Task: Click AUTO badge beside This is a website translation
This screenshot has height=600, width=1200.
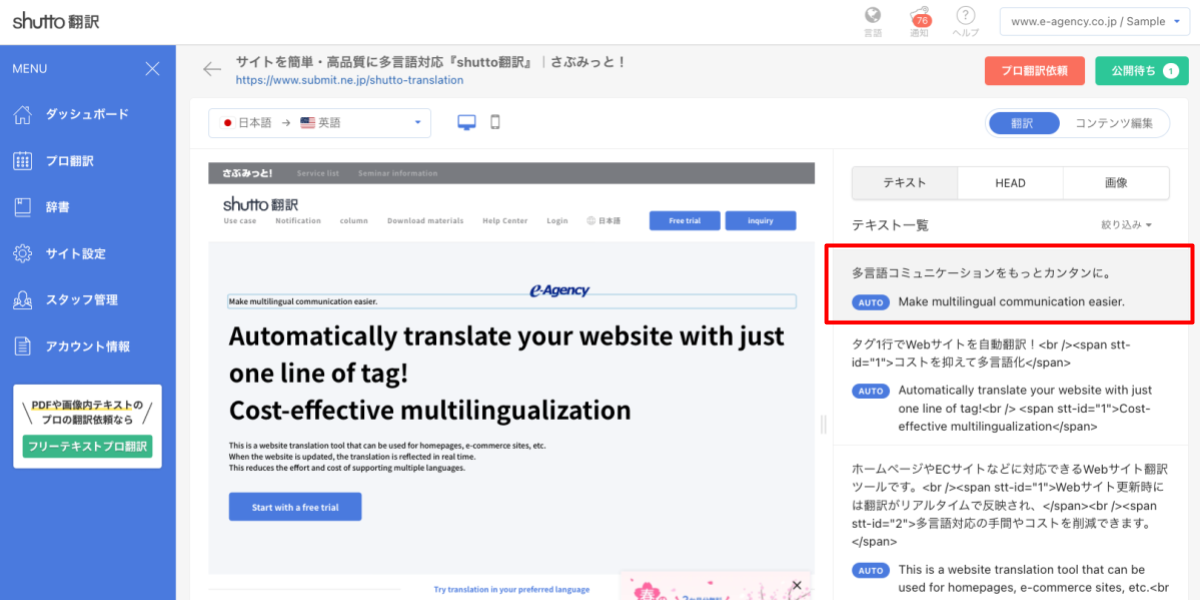Action: point(870,571)
